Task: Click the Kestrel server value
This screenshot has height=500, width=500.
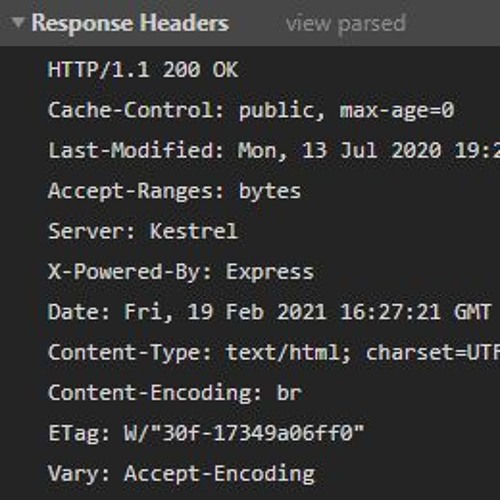Action: click(x=194, y=231)
